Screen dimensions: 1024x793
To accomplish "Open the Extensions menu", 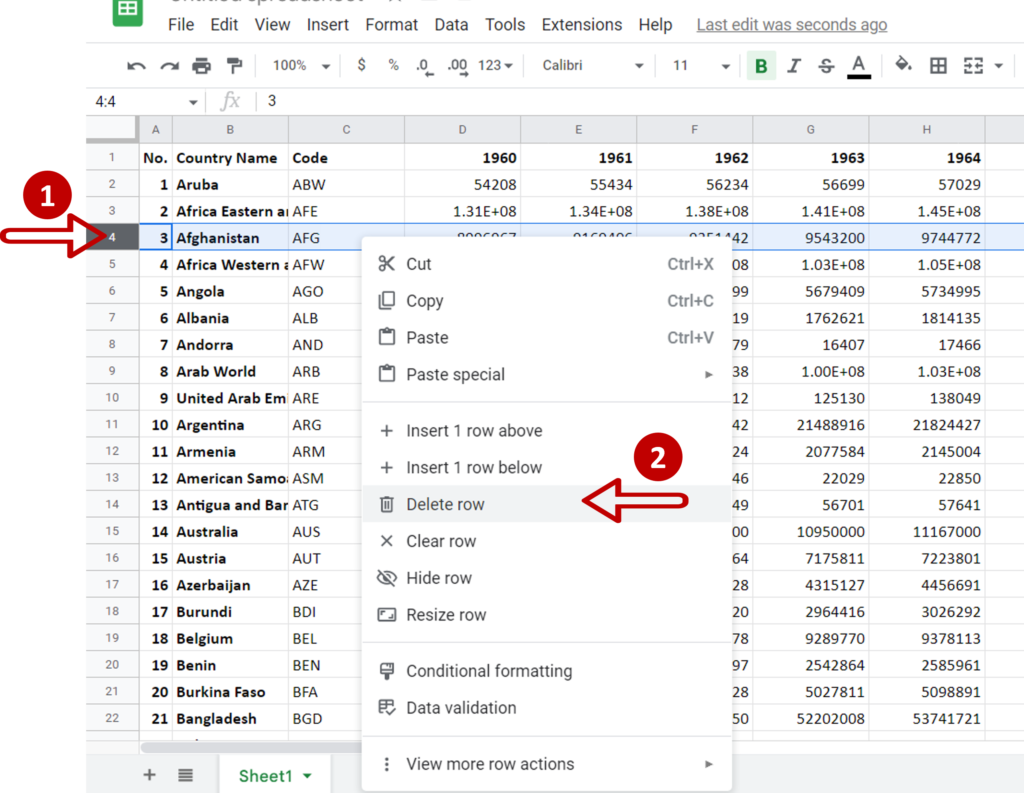I will coord(581,24).
